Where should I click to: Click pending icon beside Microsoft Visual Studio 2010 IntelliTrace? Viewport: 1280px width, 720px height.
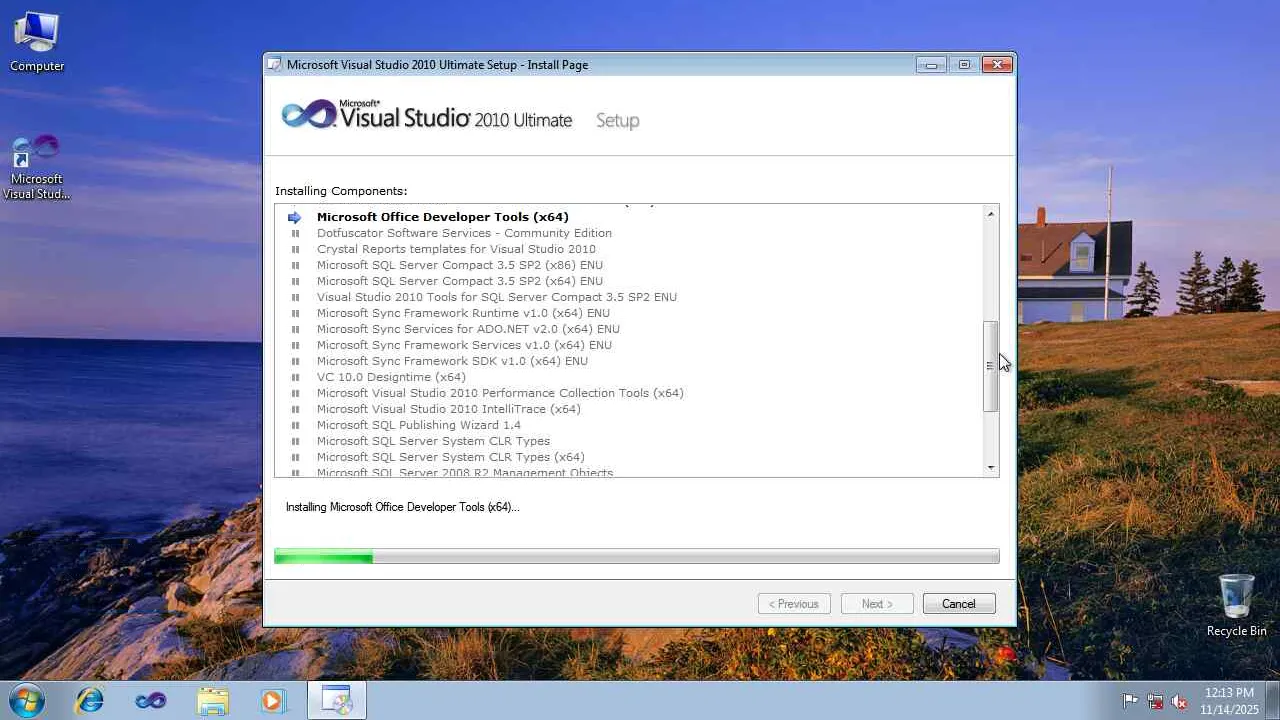click(295, 409)
